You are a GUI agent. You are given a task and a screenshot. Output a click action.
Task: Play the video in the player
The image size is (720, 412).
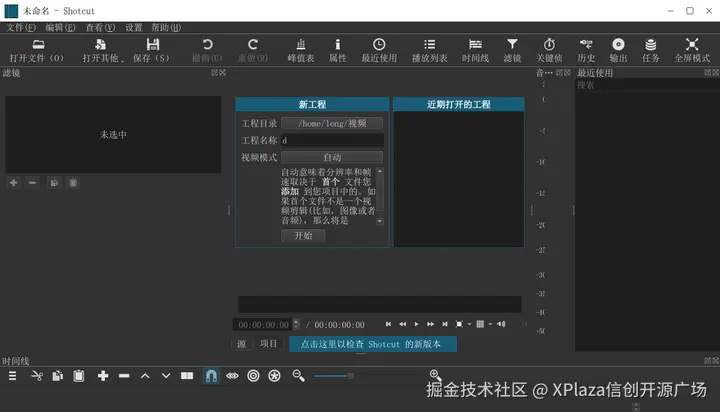coord(416,324)
